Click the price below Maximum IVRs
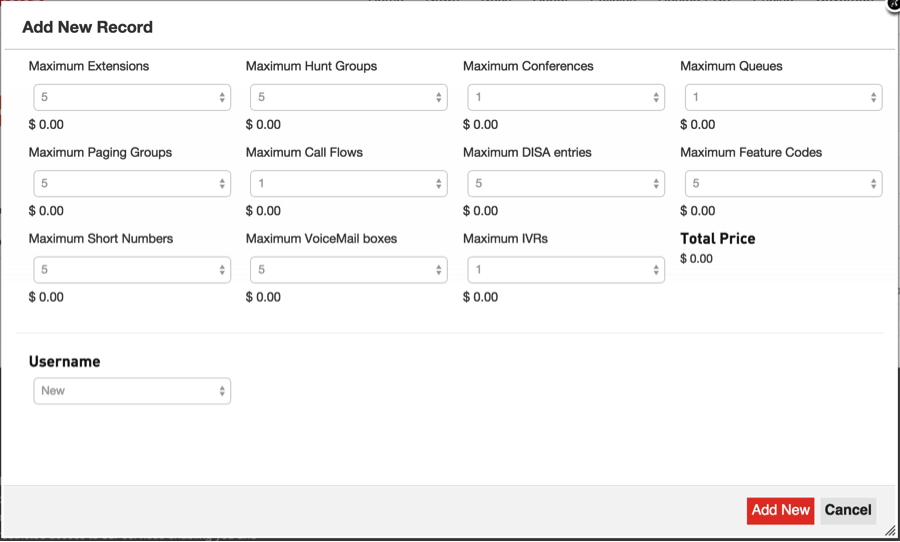Image resolution: width=900 pixels, height=542 pixels. click(x=480, y=297)
